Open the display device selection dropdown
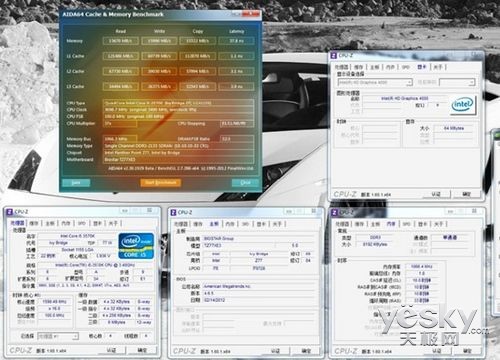 375,82
